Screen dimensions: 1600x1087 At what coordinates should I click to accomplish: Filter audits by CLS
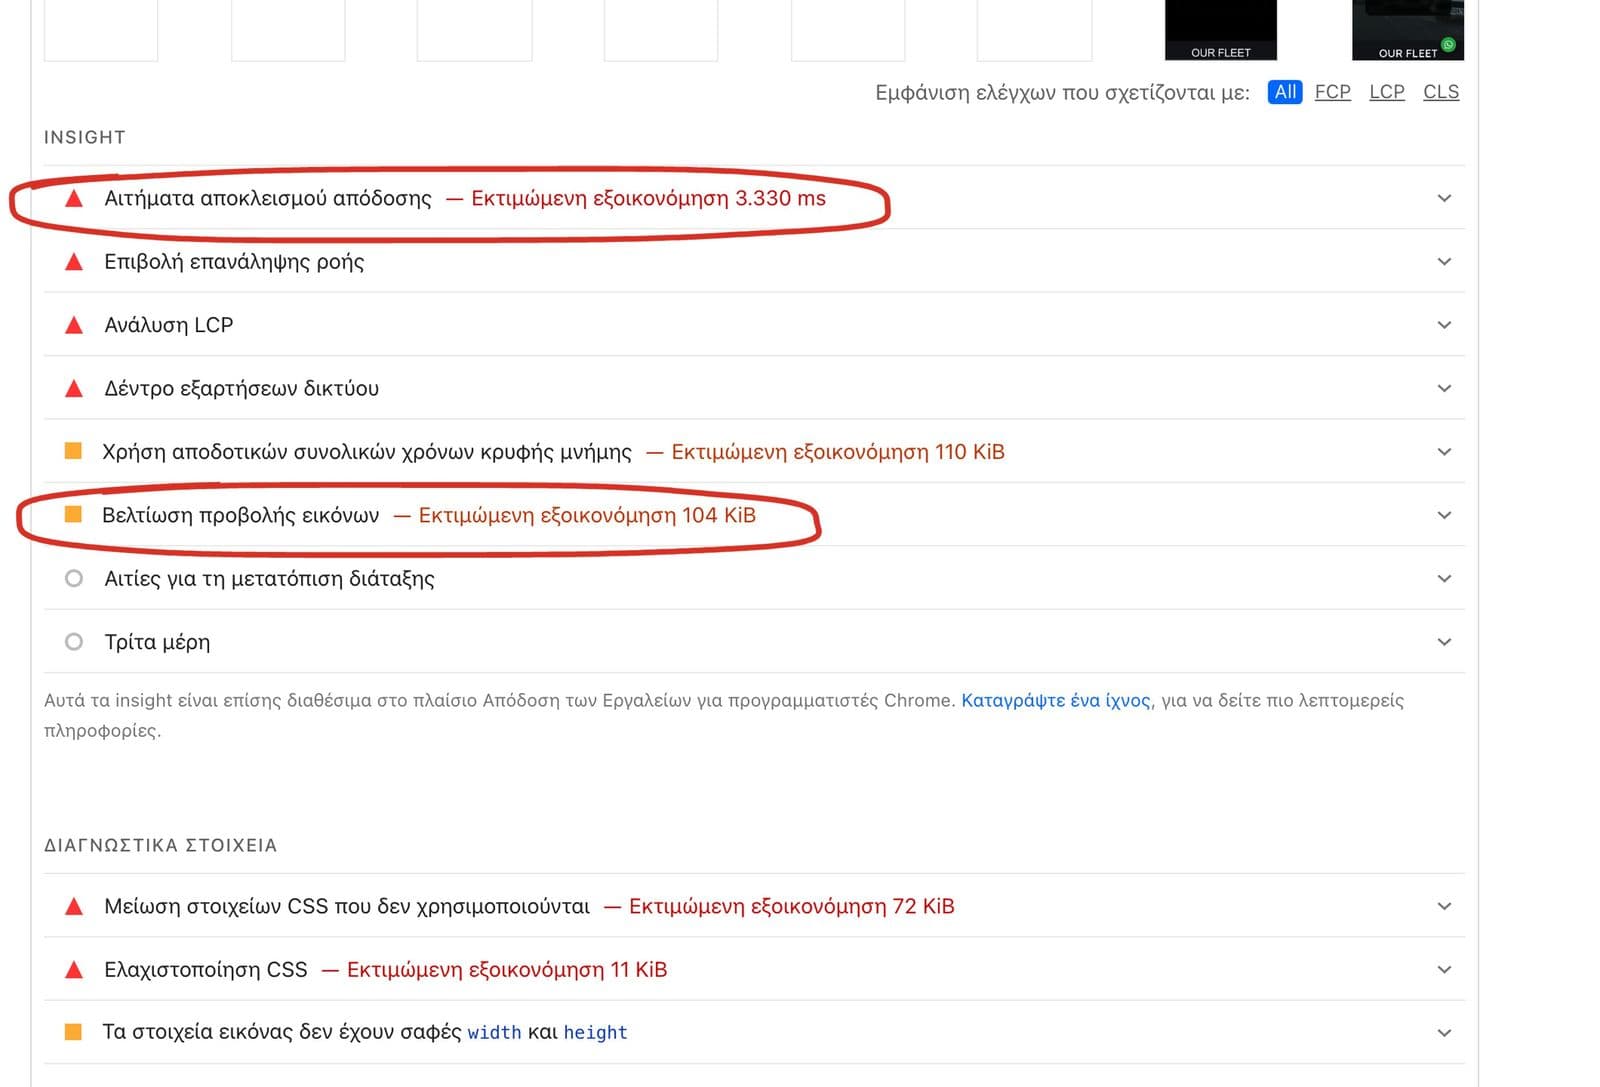[1441, 92]
